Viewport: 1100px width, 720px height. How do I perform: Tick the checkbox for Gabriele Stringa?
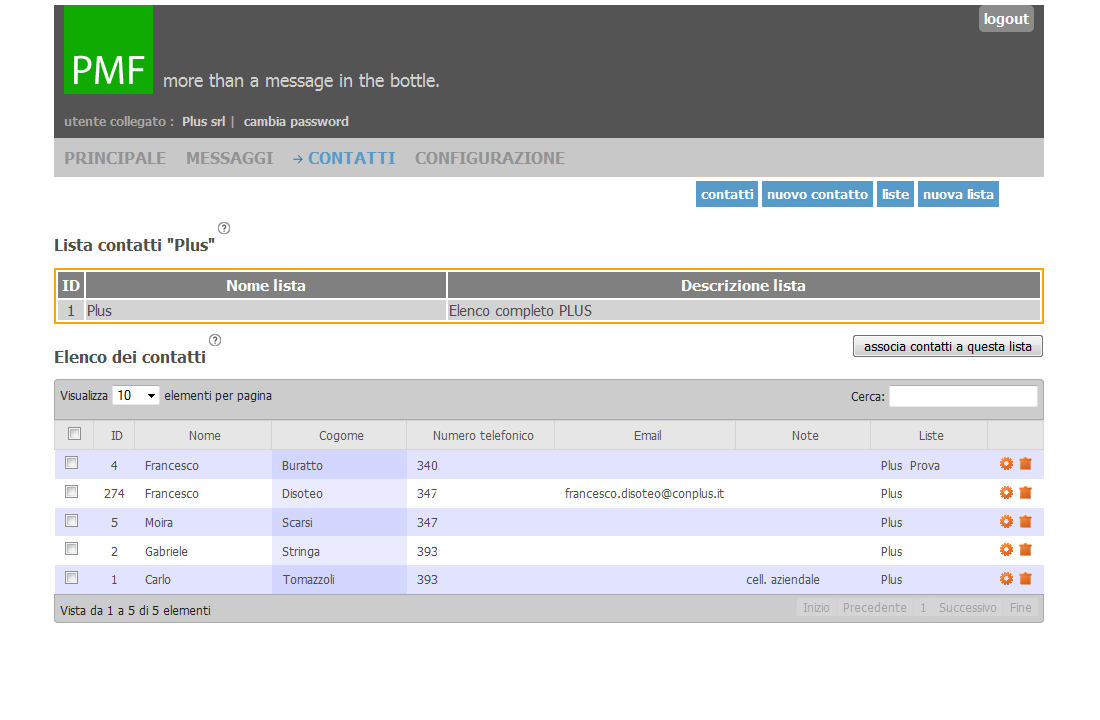pos(72,548)
